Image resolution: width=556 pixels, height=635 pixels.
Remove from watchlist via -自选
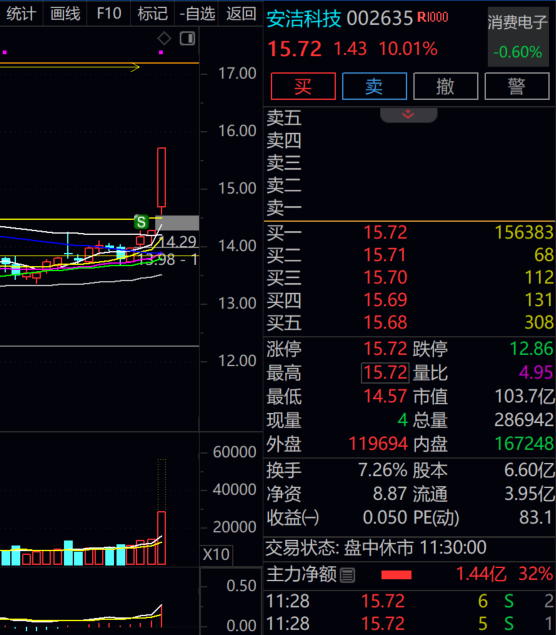[x=197, y=14]
